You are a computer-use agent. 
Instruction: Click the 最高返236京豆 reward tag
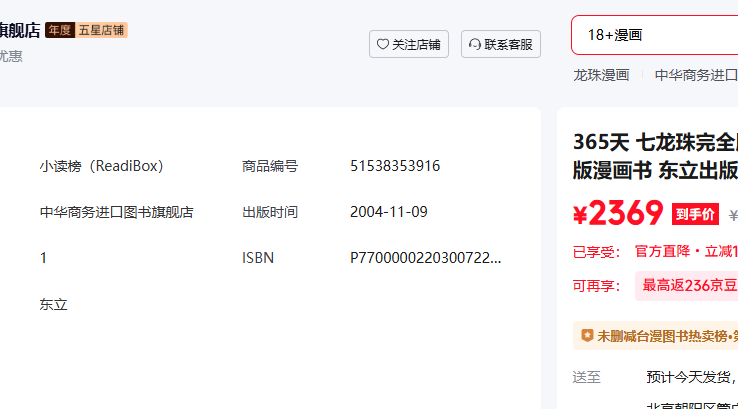[x=688, y=285]
